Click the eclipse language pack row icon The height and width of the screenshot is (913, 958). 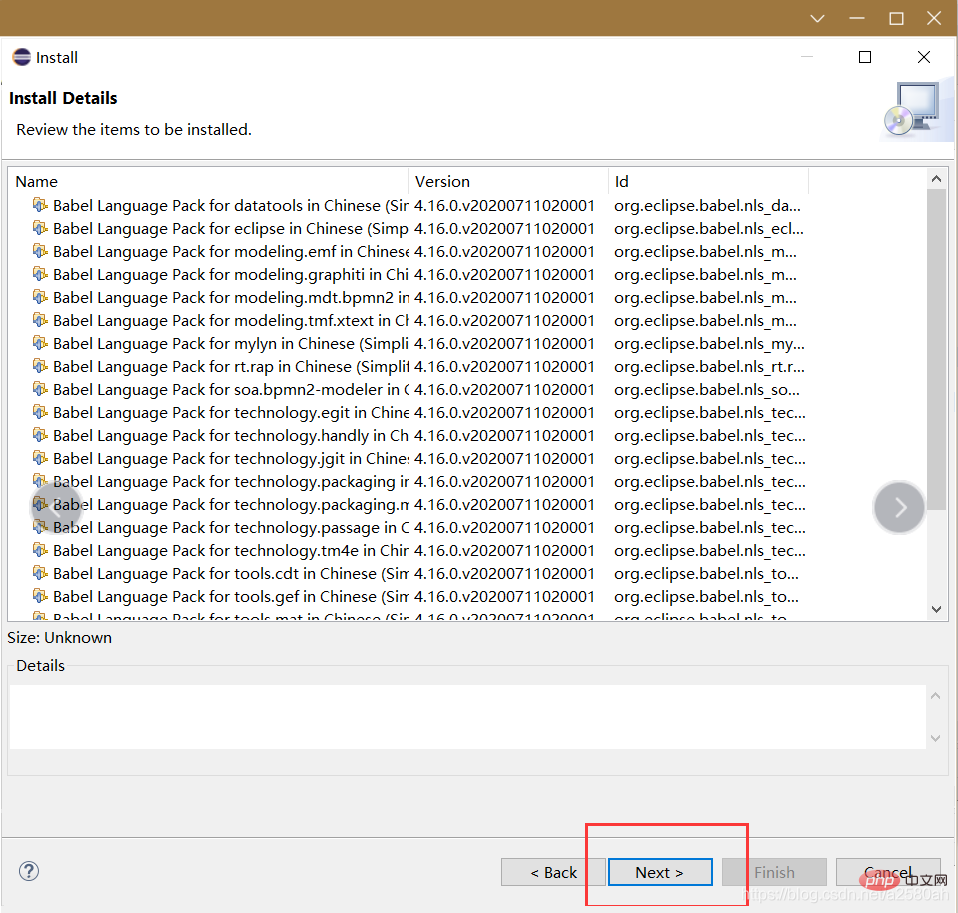[40, 228]
